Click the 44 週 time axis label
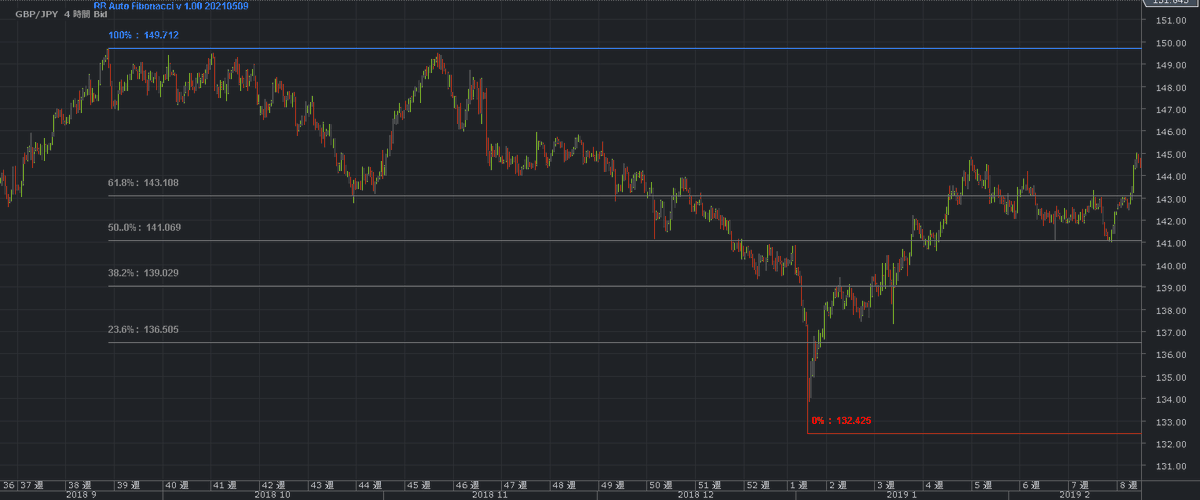 point(369,484)
